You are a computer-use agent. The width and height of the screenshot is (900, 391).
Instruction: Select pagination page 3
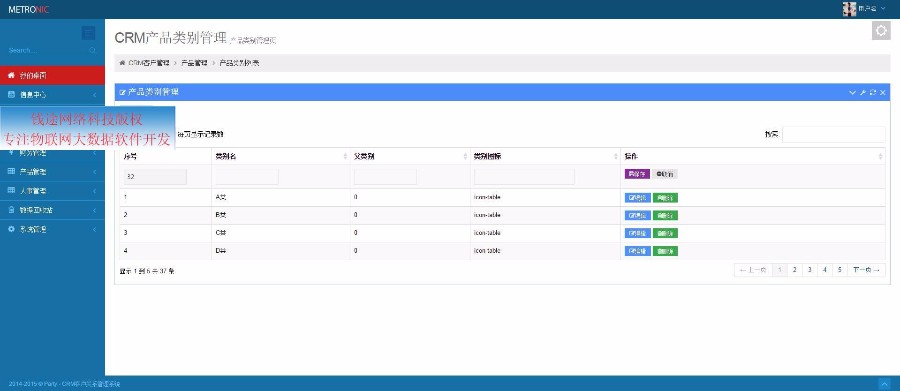(809, 270)
